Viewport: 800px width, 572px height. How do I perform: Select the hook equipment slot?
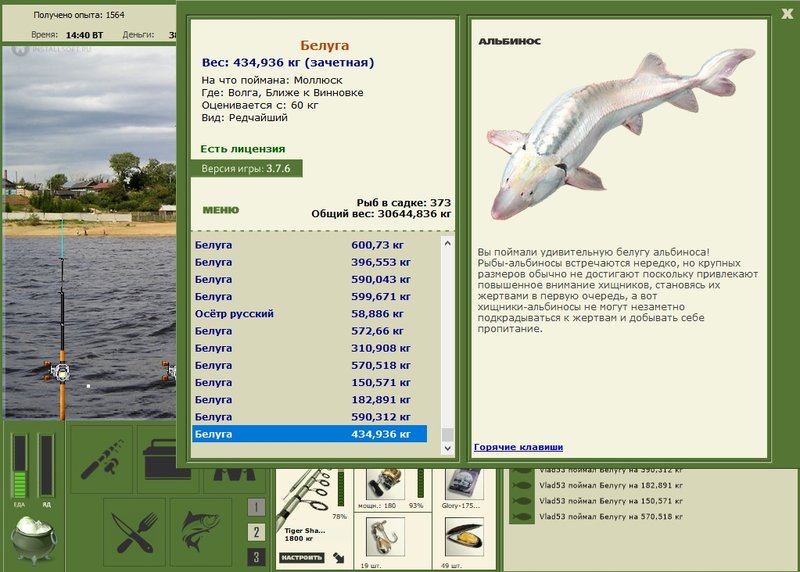(x=385, y=536)
